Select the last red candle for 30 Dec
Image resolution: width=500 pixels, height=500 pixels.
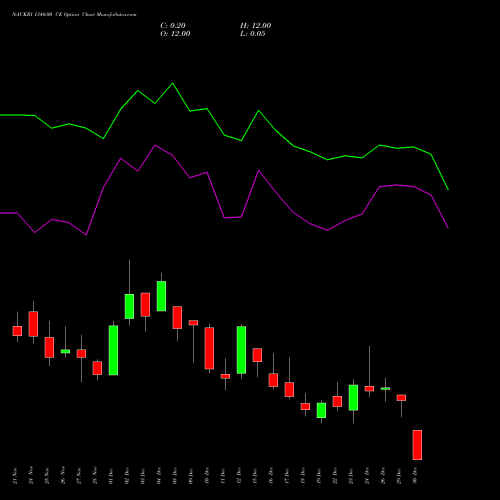point(417,445)
